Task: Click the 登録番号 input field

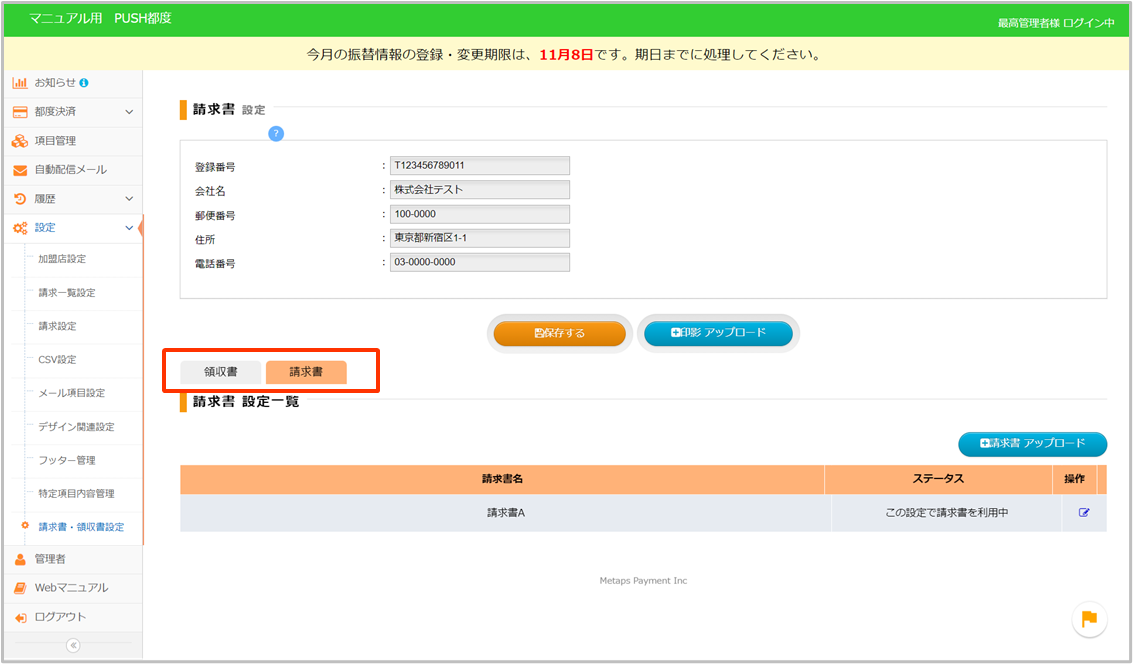Action: pos(479,166)
